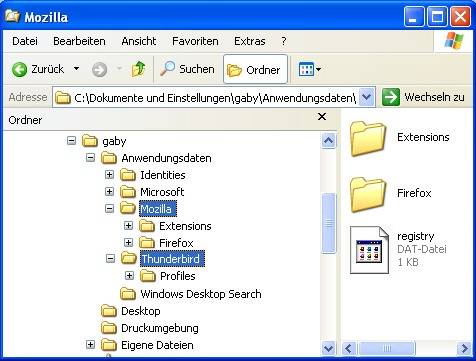Screen dimensions: 476x361
Task: Click the Microsoft folder icon in tree
Action: point(128,192)
